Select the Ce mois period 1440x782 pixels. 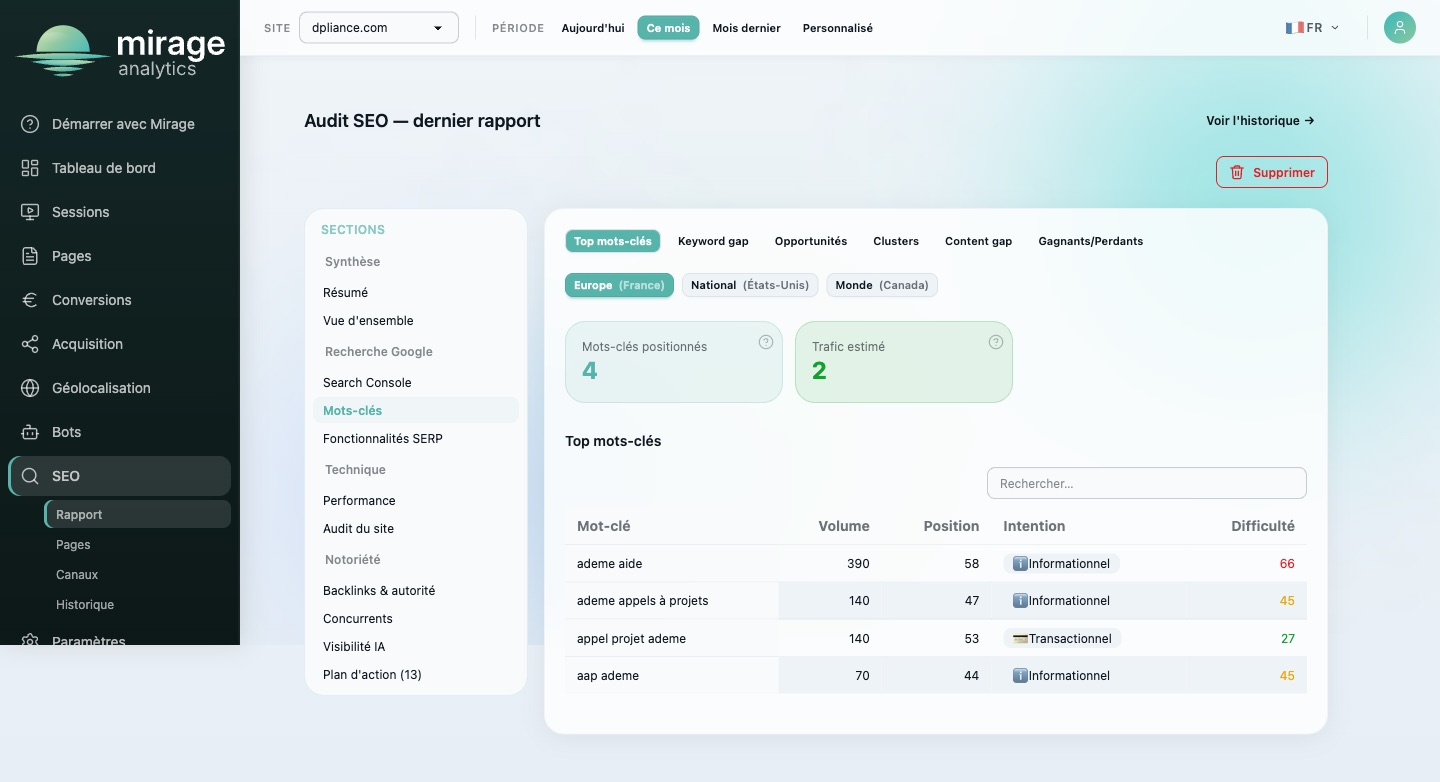point(668,28)
